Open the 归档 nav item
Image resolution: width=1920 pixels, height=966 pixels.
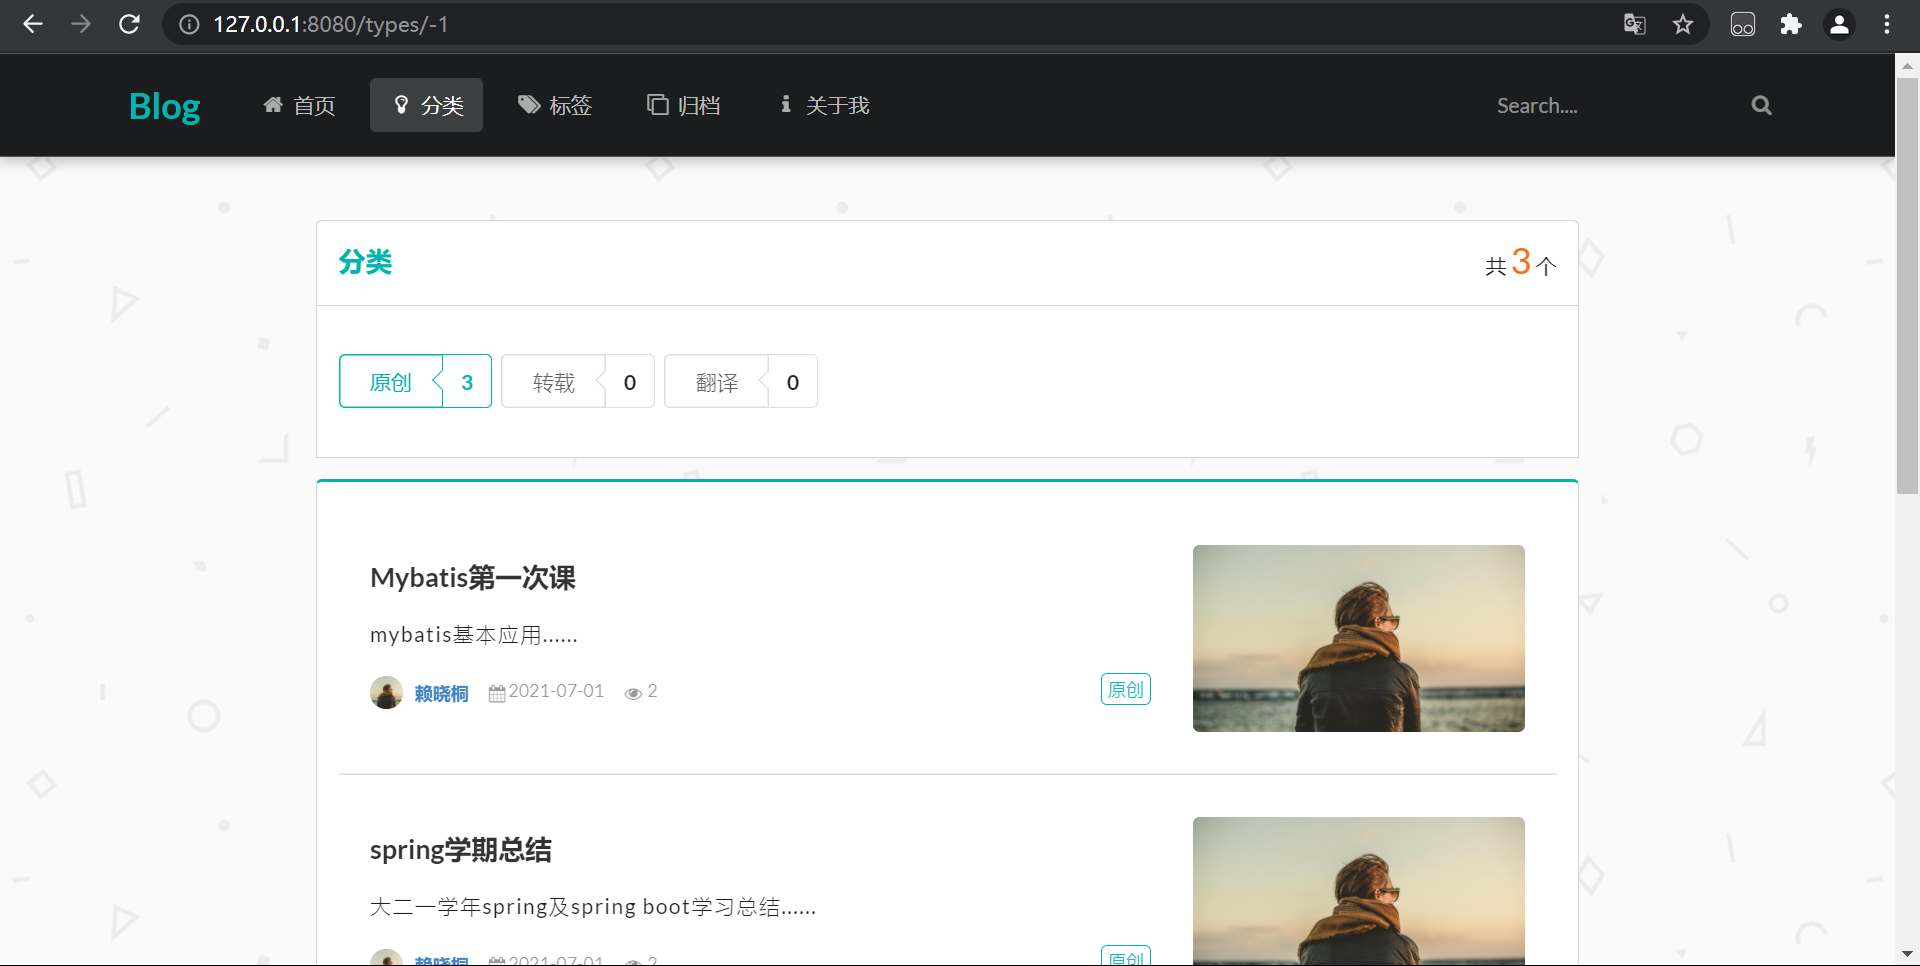[x=684, y=105]
